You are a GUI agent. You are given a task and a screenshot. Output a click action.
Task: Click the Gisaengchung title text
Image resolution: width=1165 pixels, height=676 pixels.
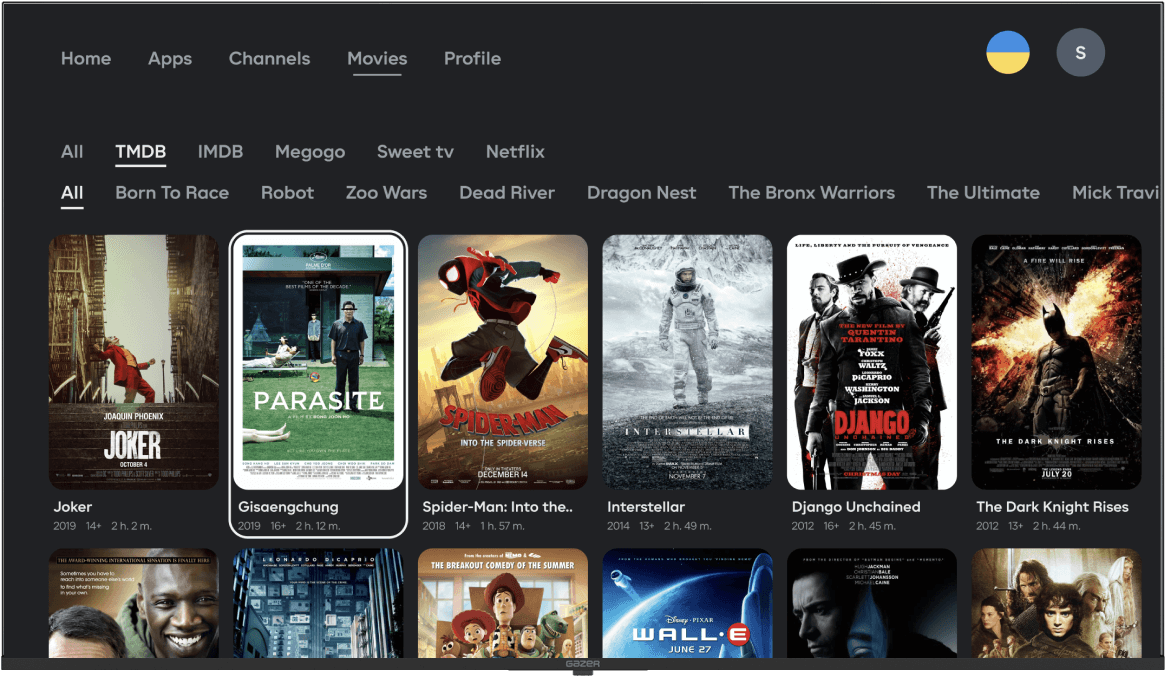(288, 507)
